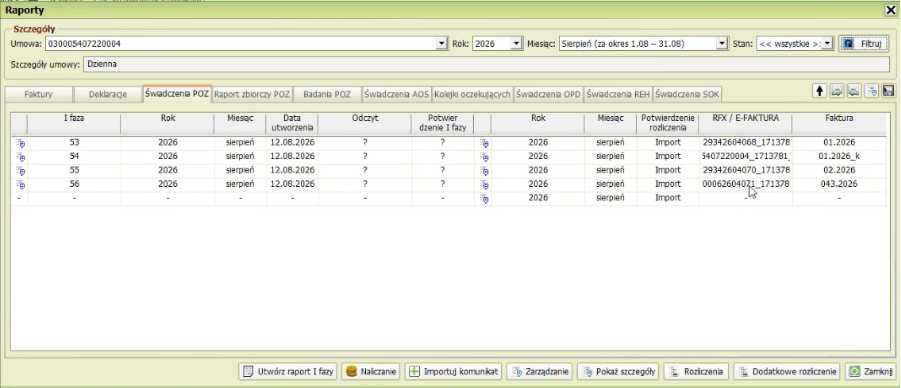Viewport: 901px width, 388px height.
Task: Click the Faktura cell 01.2026
Action: pos(839,143)
